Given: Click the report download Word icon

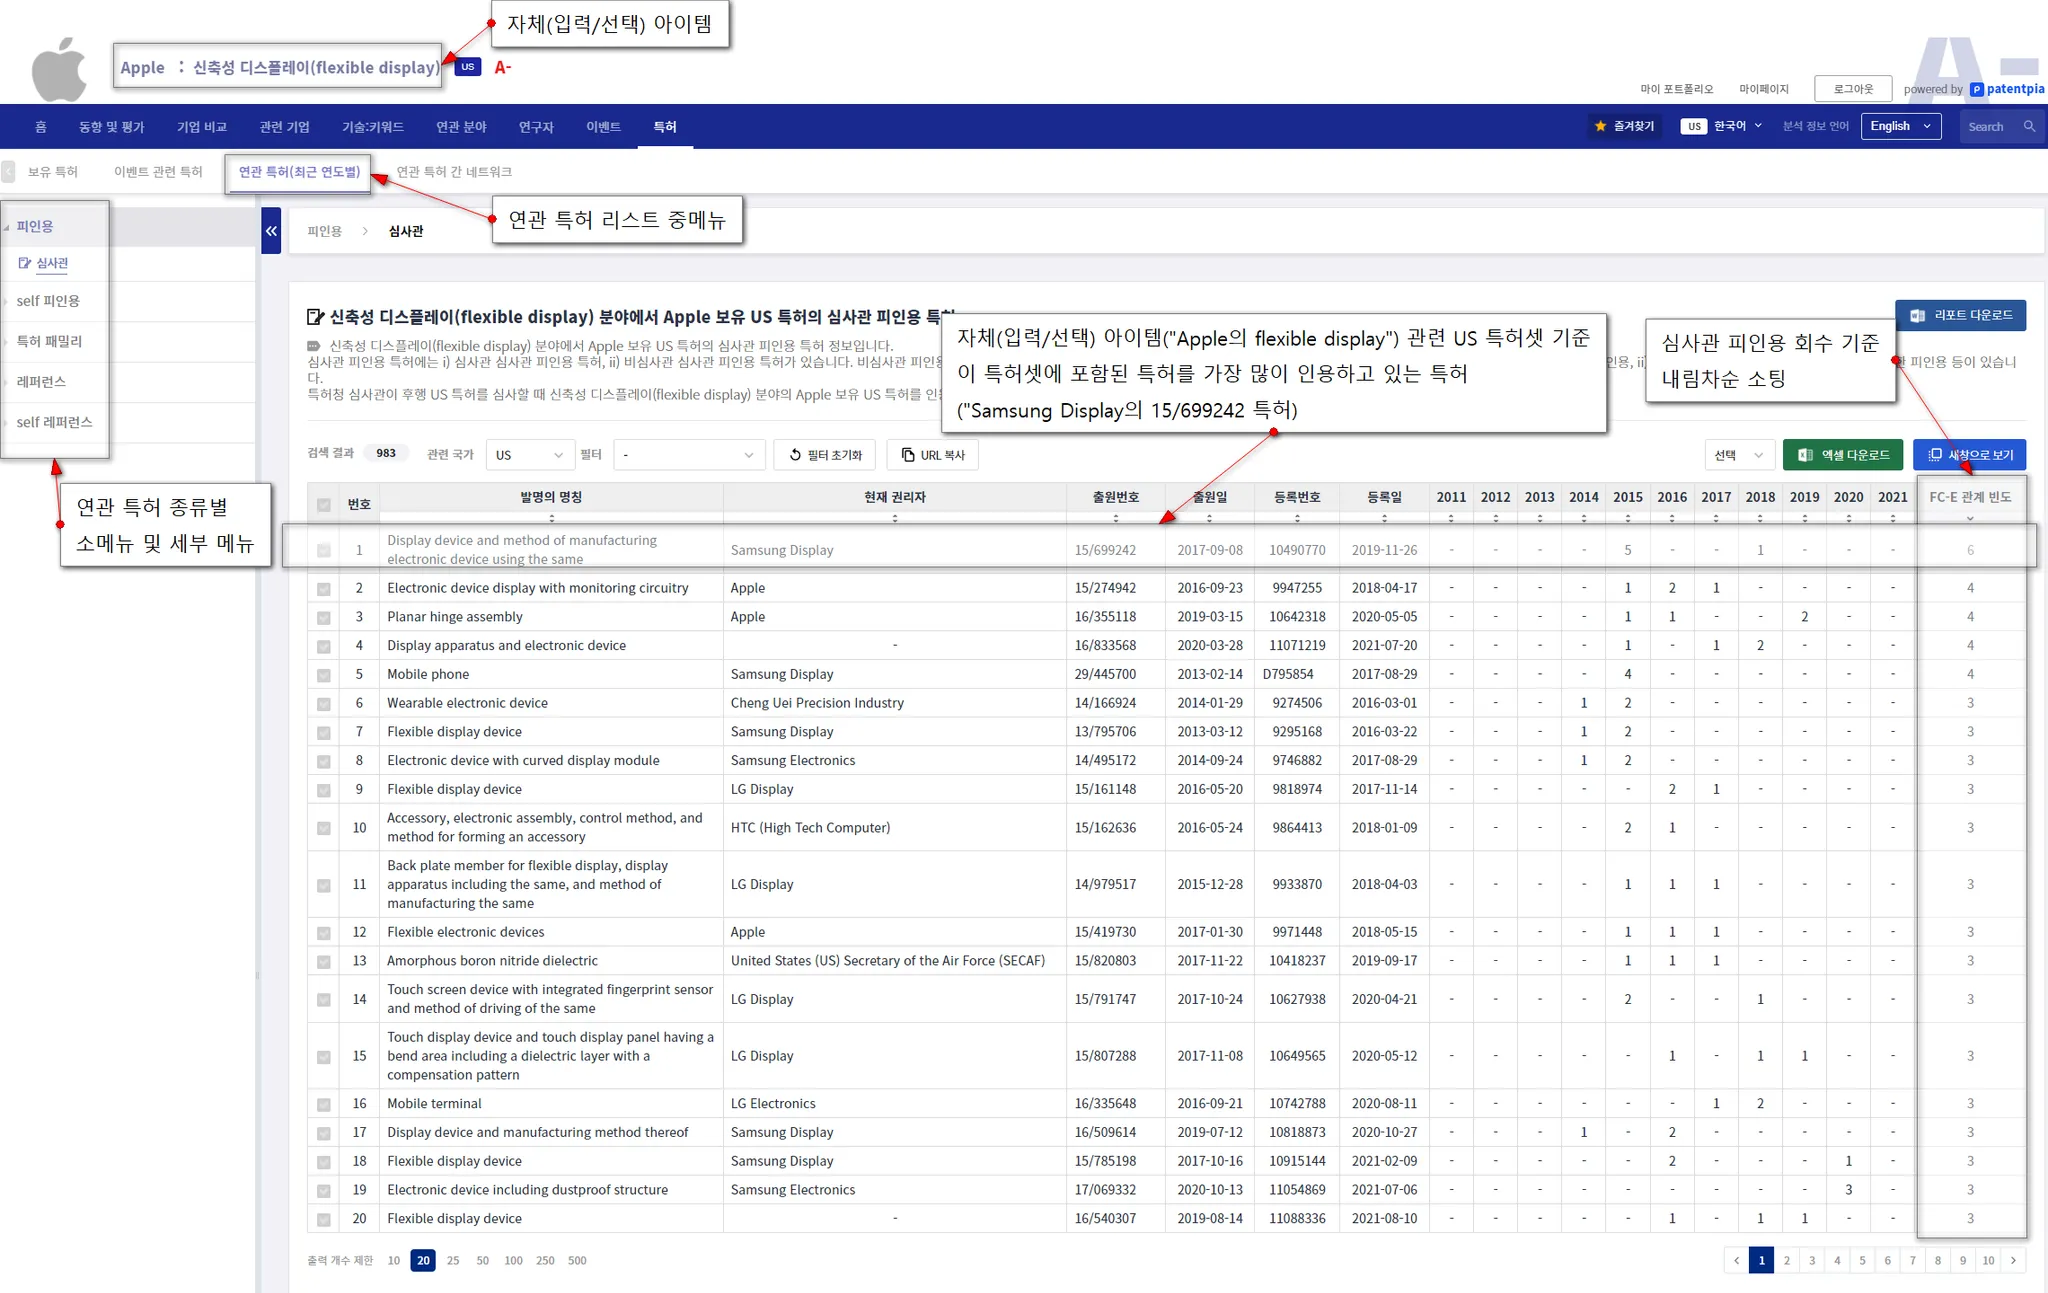Looking at the screenshot, I should (x=1917, y=315).
